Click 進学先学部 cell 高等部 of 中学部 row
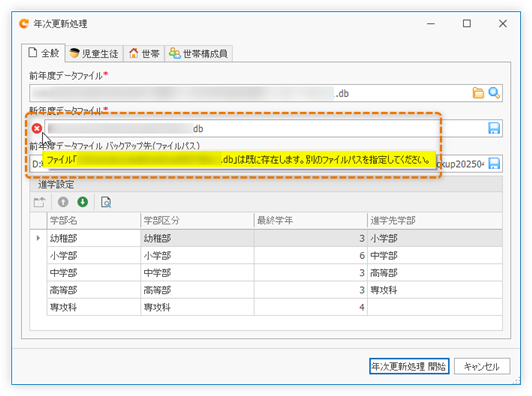 [x=435, y=273]
